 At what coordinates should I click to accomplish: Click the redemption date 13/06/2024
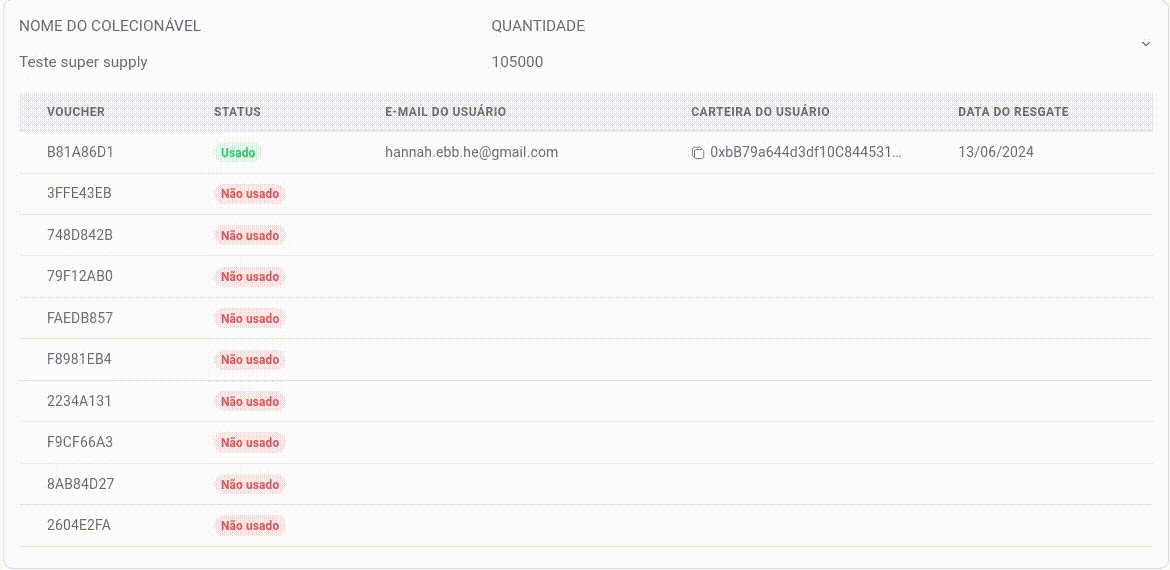(x=996, y=152)
